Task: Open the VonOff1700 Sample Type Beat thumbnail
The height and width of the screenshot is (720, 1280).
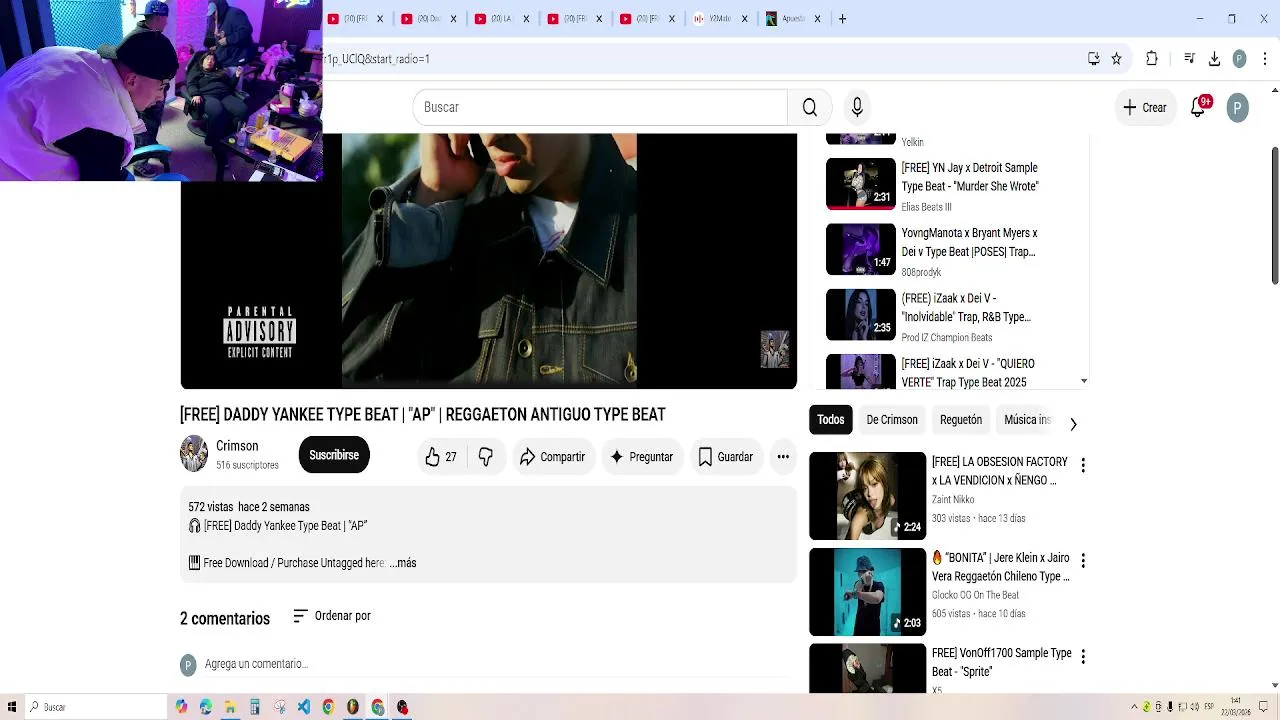Action: click(x=868, y=669)
